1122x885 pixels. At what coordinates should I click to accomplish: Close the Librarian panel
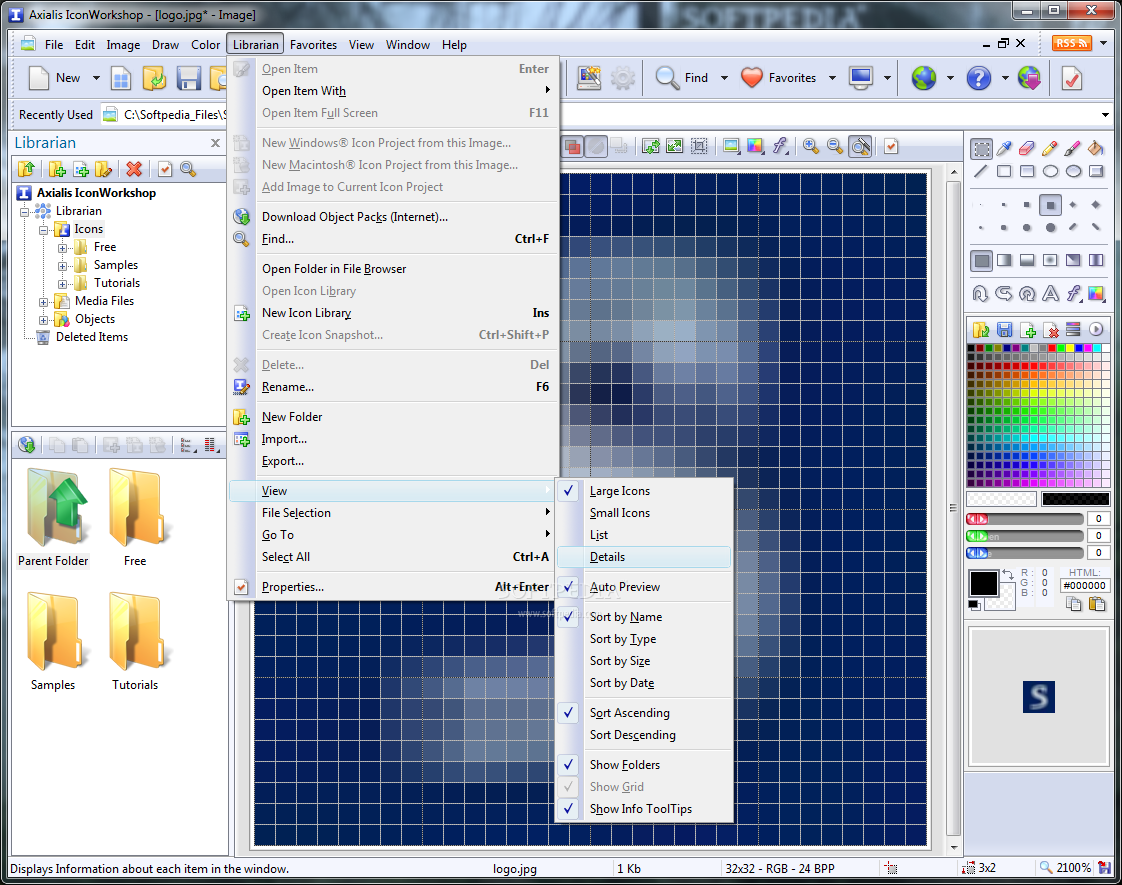pyautogui.click(x=215, y=143)
